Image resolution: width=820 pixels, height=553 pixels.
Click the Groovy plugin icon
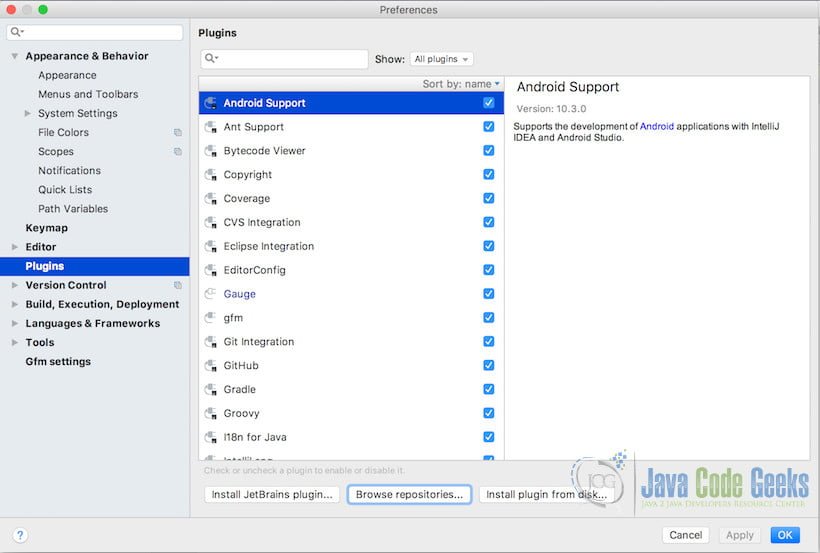(x=211, y=413)
